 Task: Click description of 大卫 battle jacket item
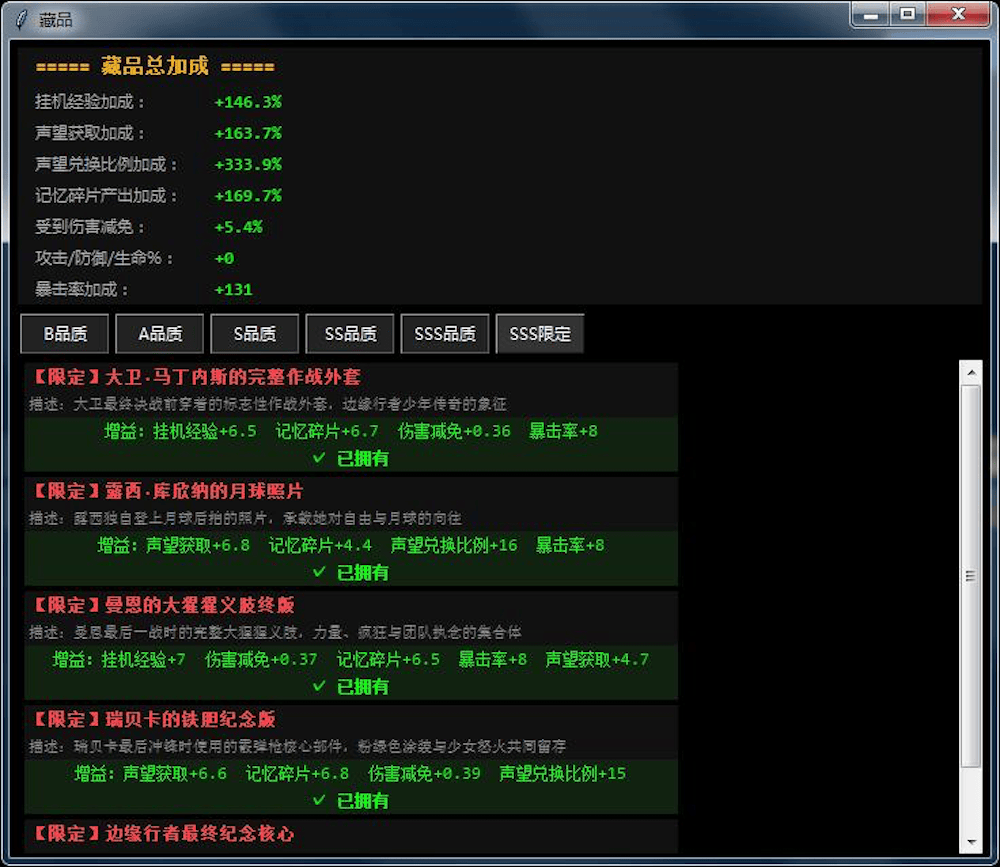pos(268,404)
